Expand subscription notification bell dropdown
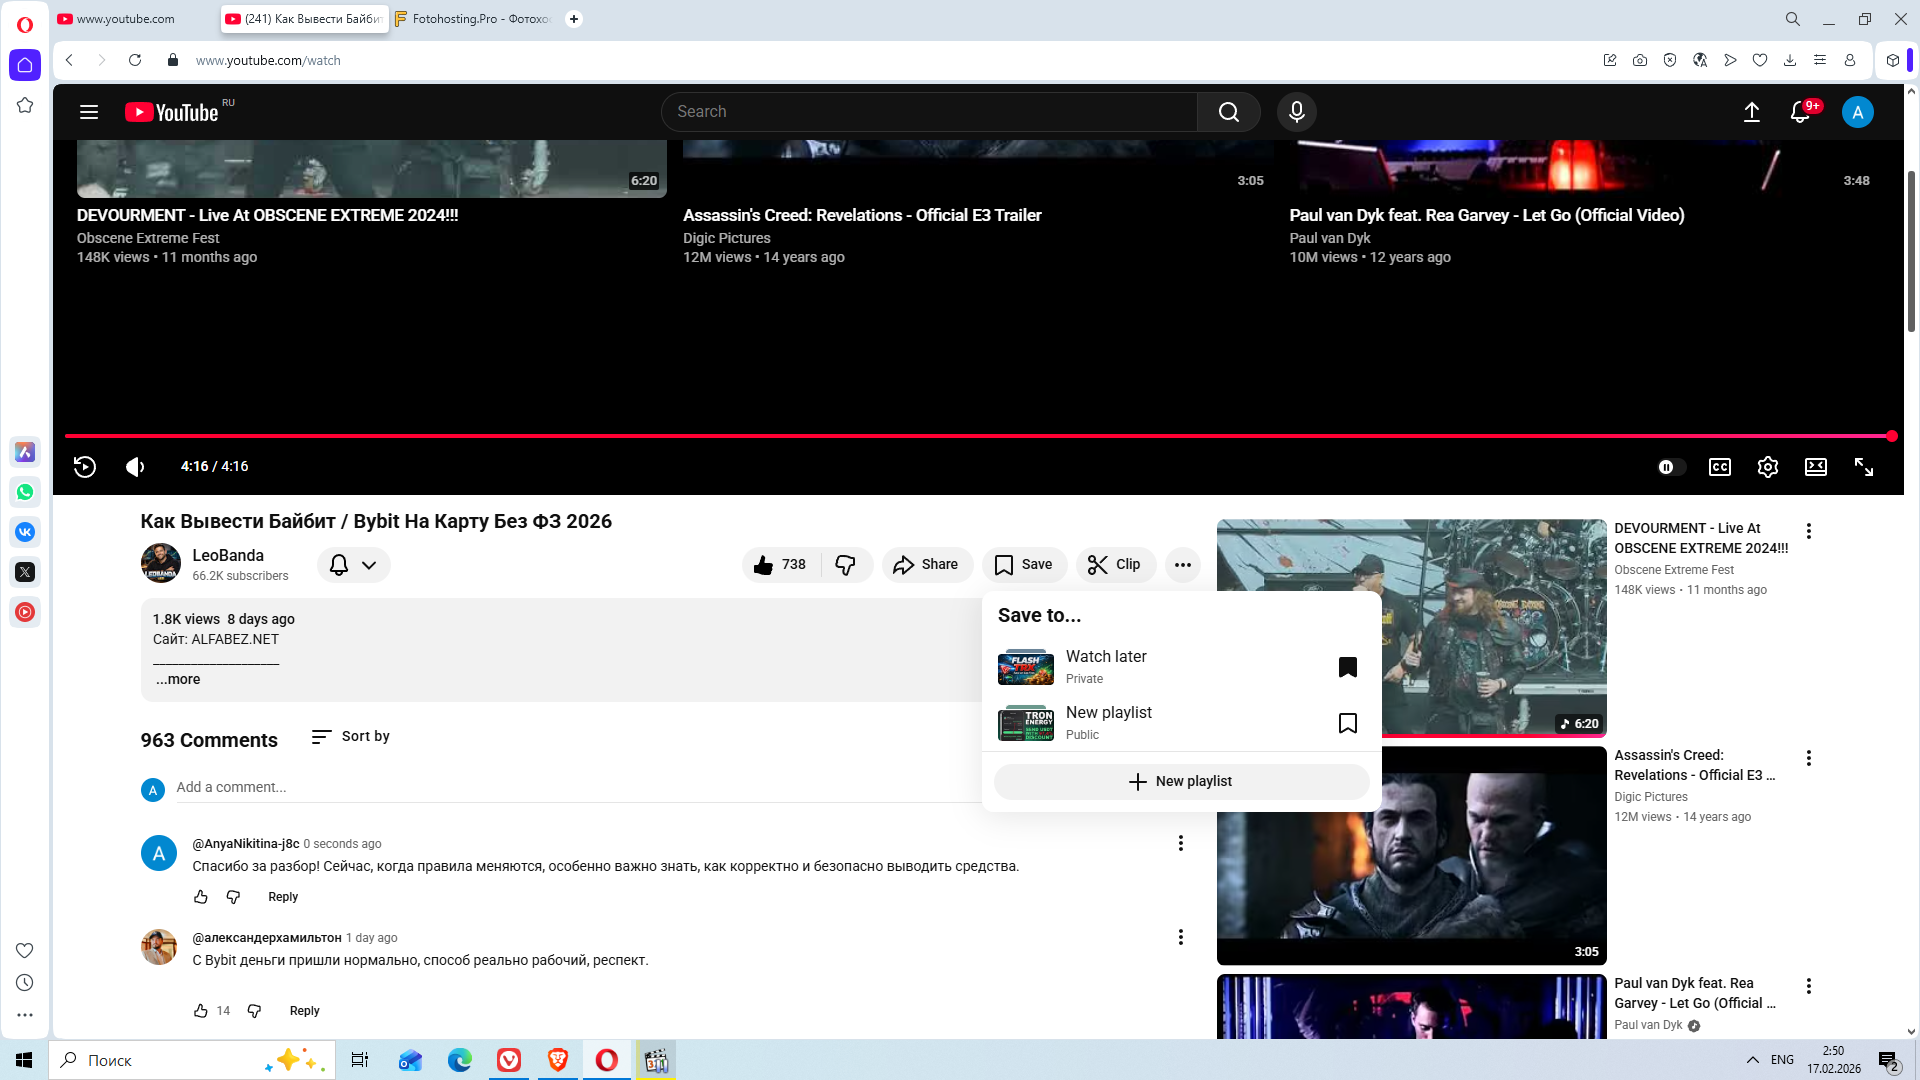This screenshot has width=1920, height=1080. 354,565
